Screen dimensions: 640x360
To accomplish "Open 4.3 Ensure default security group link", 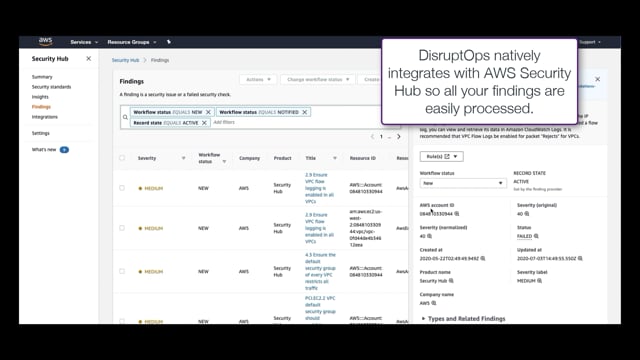I will 320,271.
